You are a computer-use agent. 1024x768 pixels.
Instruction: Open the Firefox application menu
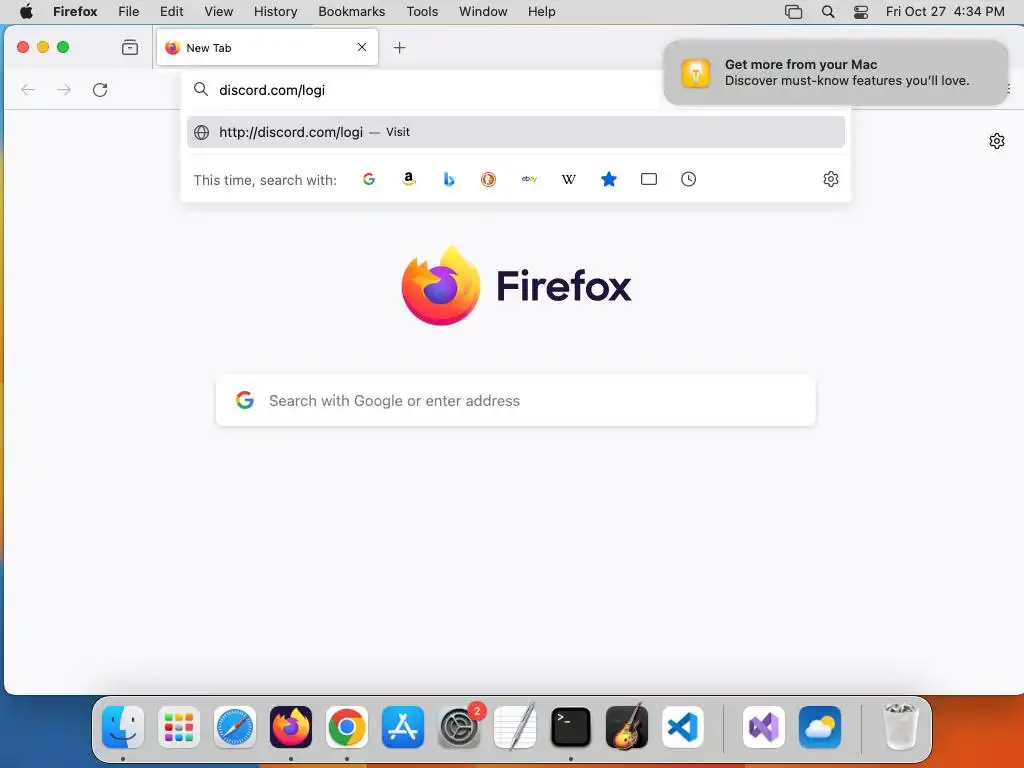tap(75, 12)
